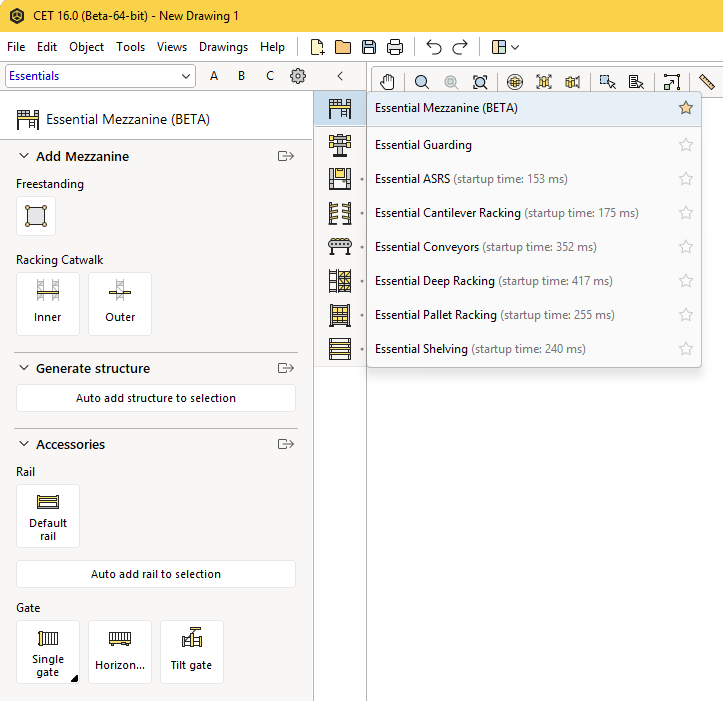723x701 pixels.
Task: Redo the last action
Action: pos(460,47)
